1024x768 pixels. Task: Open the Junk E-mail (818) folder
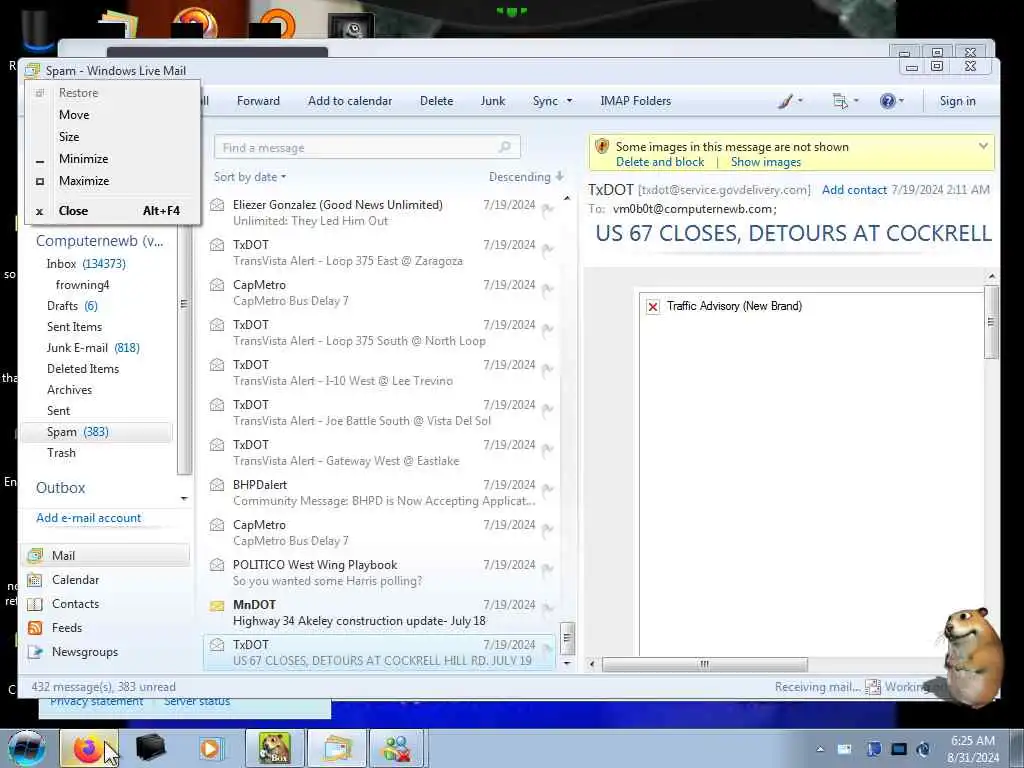93,348
